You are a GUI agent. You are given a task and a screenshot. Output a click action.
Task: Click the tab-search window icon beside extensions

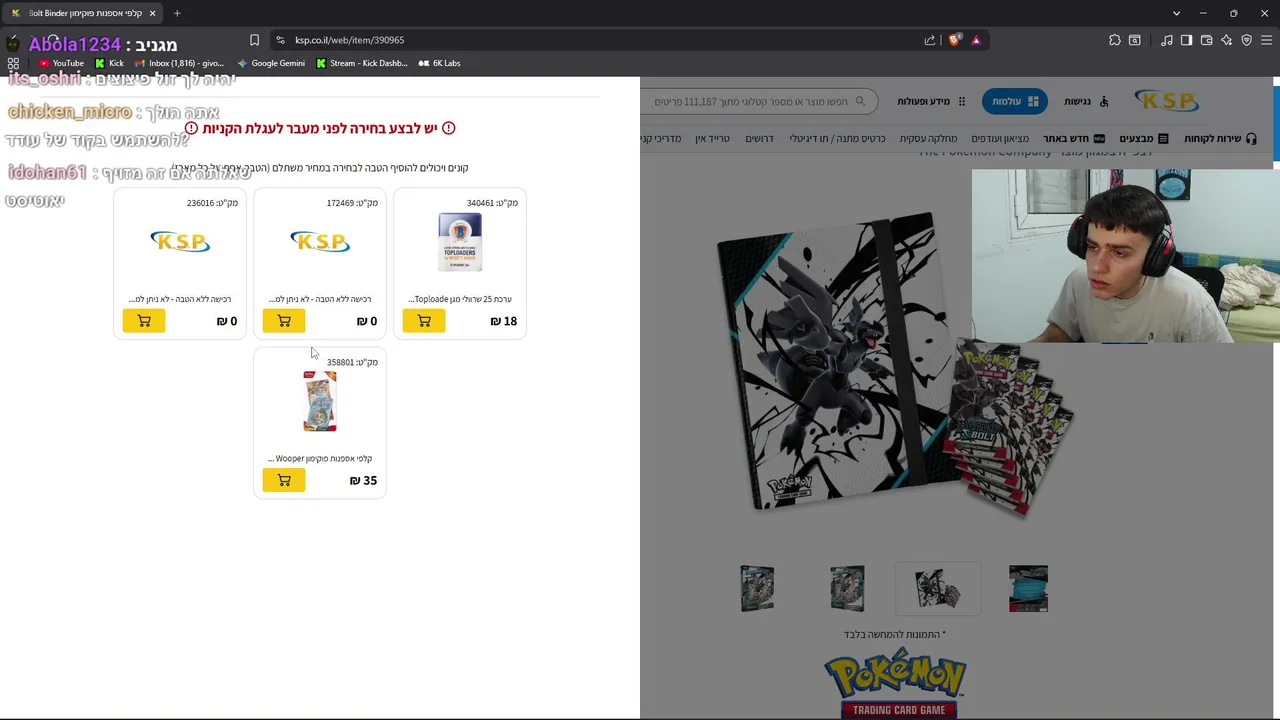tap(1135, 40)
